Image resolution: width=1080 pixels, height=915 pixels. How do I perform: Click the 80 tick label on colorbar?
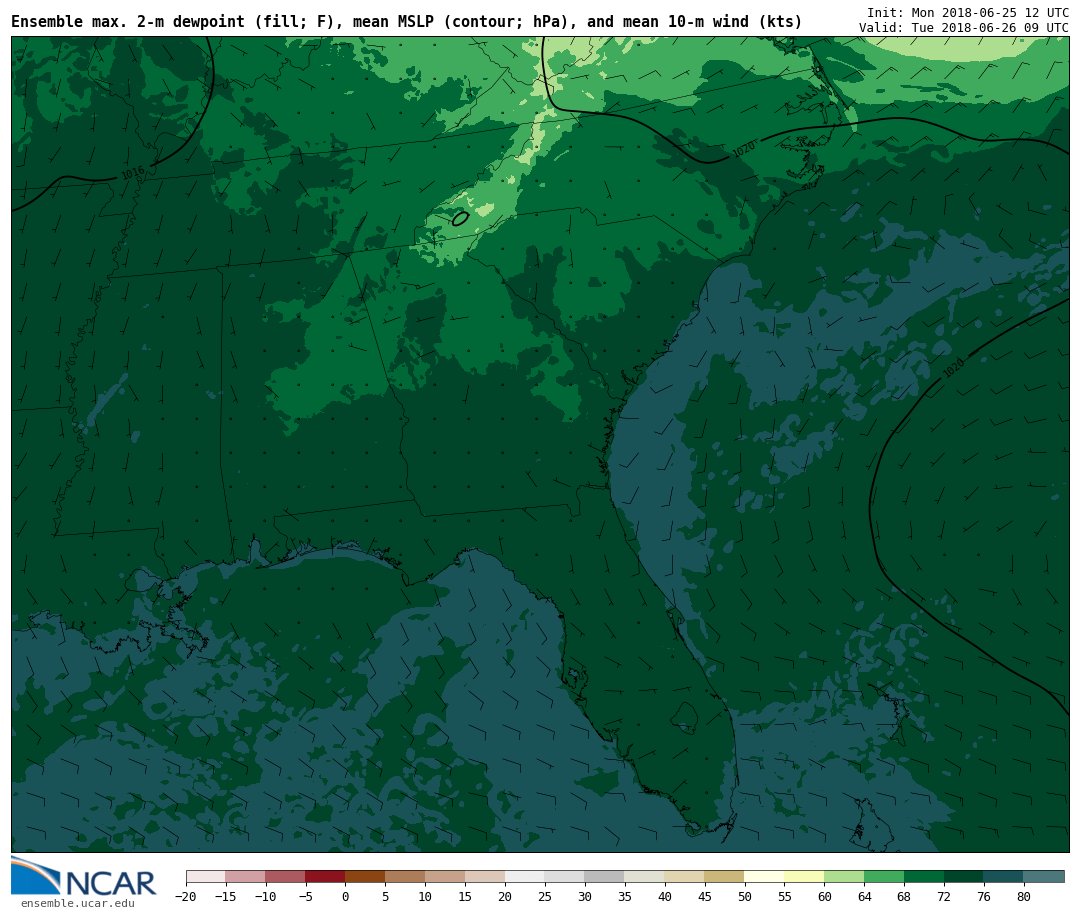1023,897
